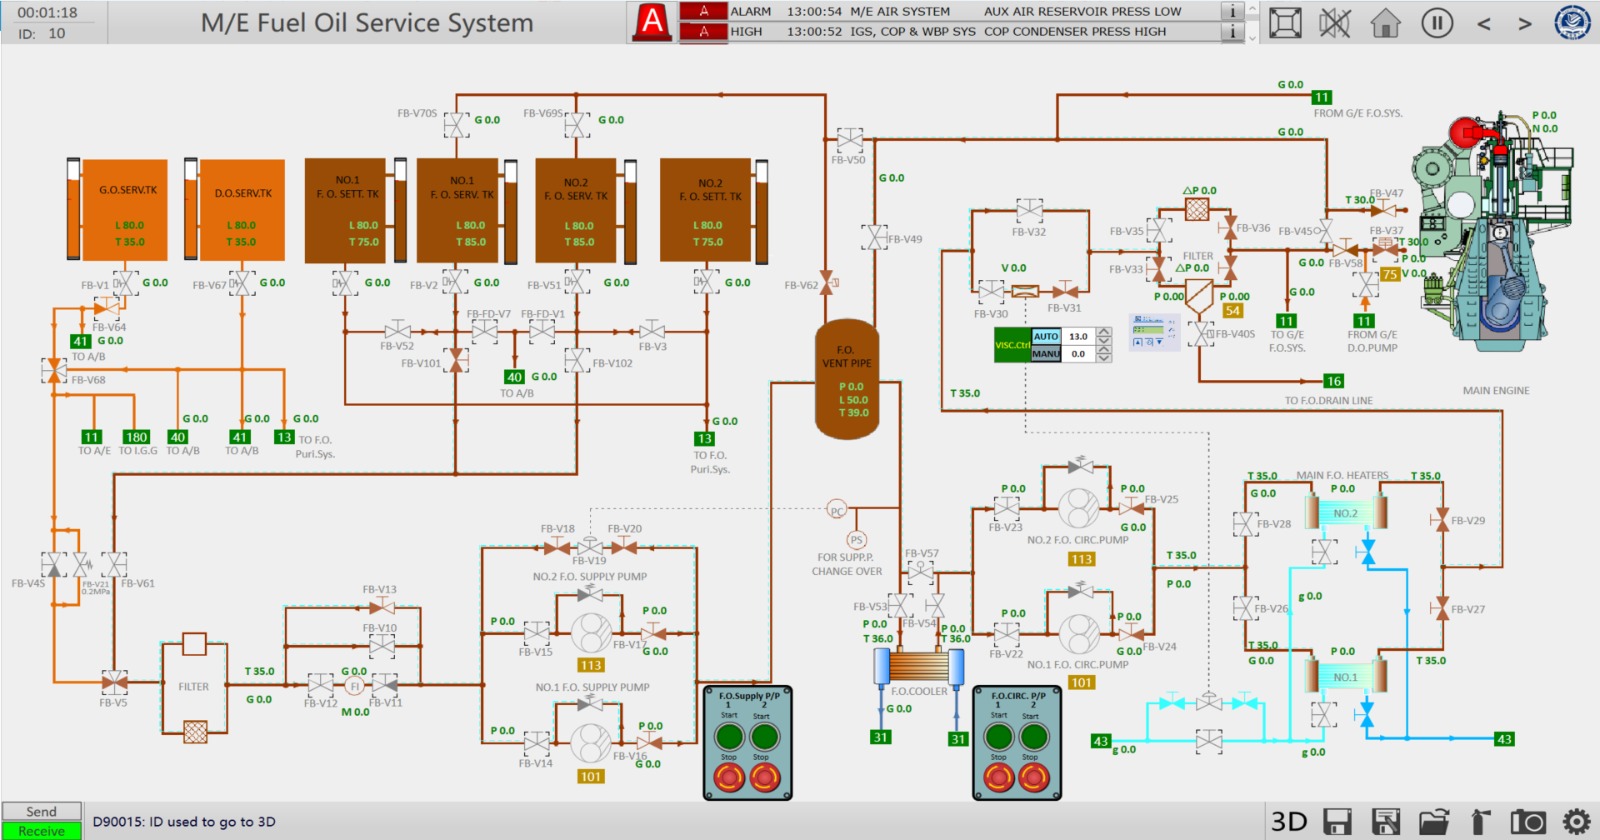This screenshot has width=1600, height=840.
Task: Open the 3D view button
Action: (x=1289, y=822)
